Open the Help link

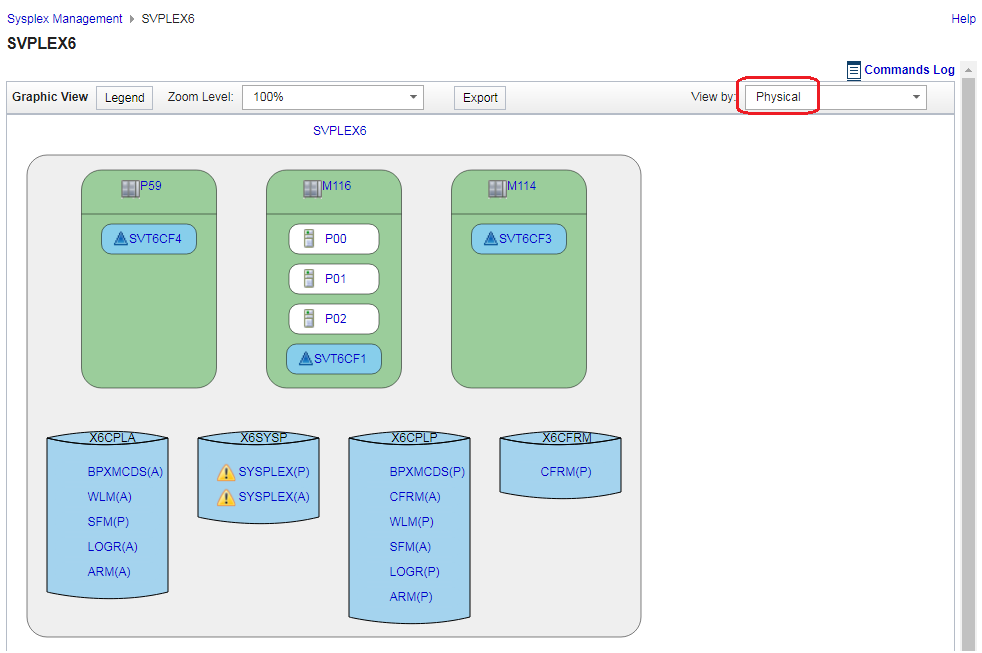coord(963,19)
